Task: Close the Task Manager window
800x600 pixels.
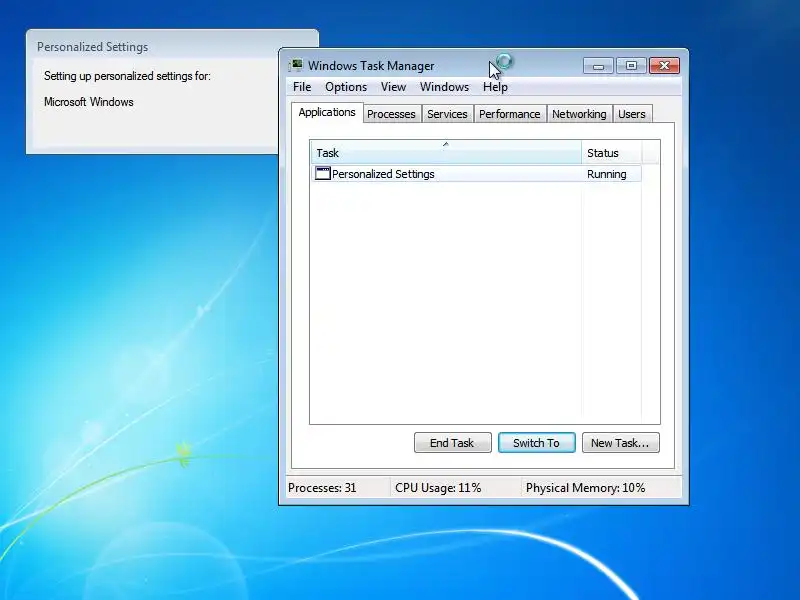Action: tap(664, 66)
